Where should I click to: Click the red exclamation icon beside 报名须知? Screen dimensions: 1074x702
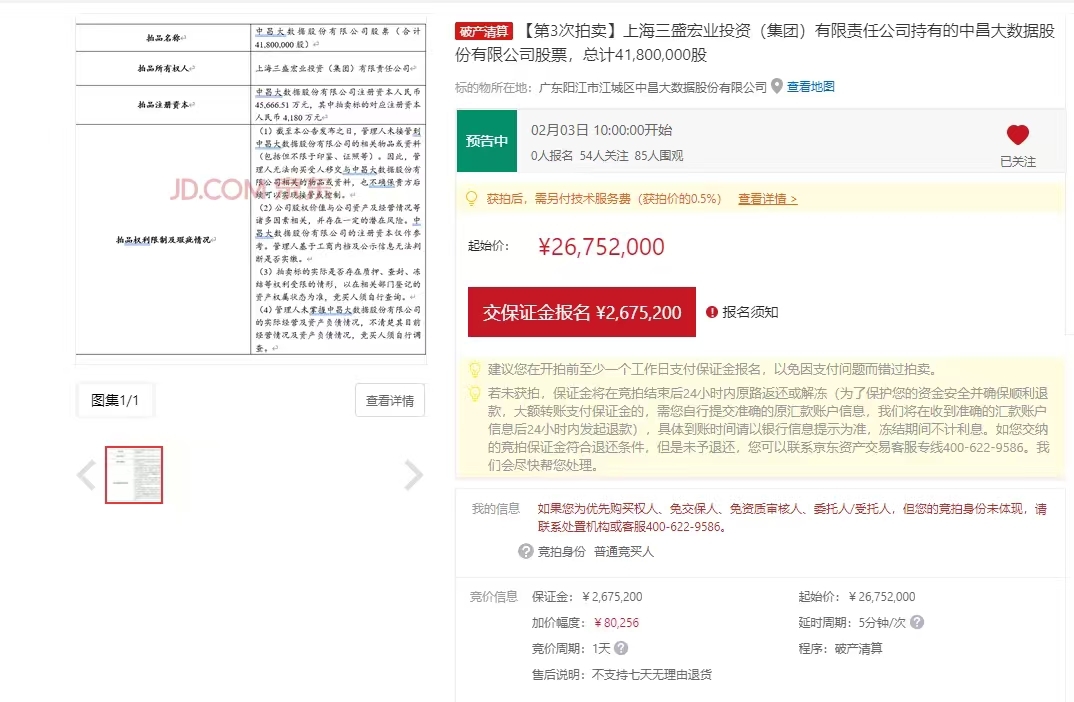tap(712, 312)
